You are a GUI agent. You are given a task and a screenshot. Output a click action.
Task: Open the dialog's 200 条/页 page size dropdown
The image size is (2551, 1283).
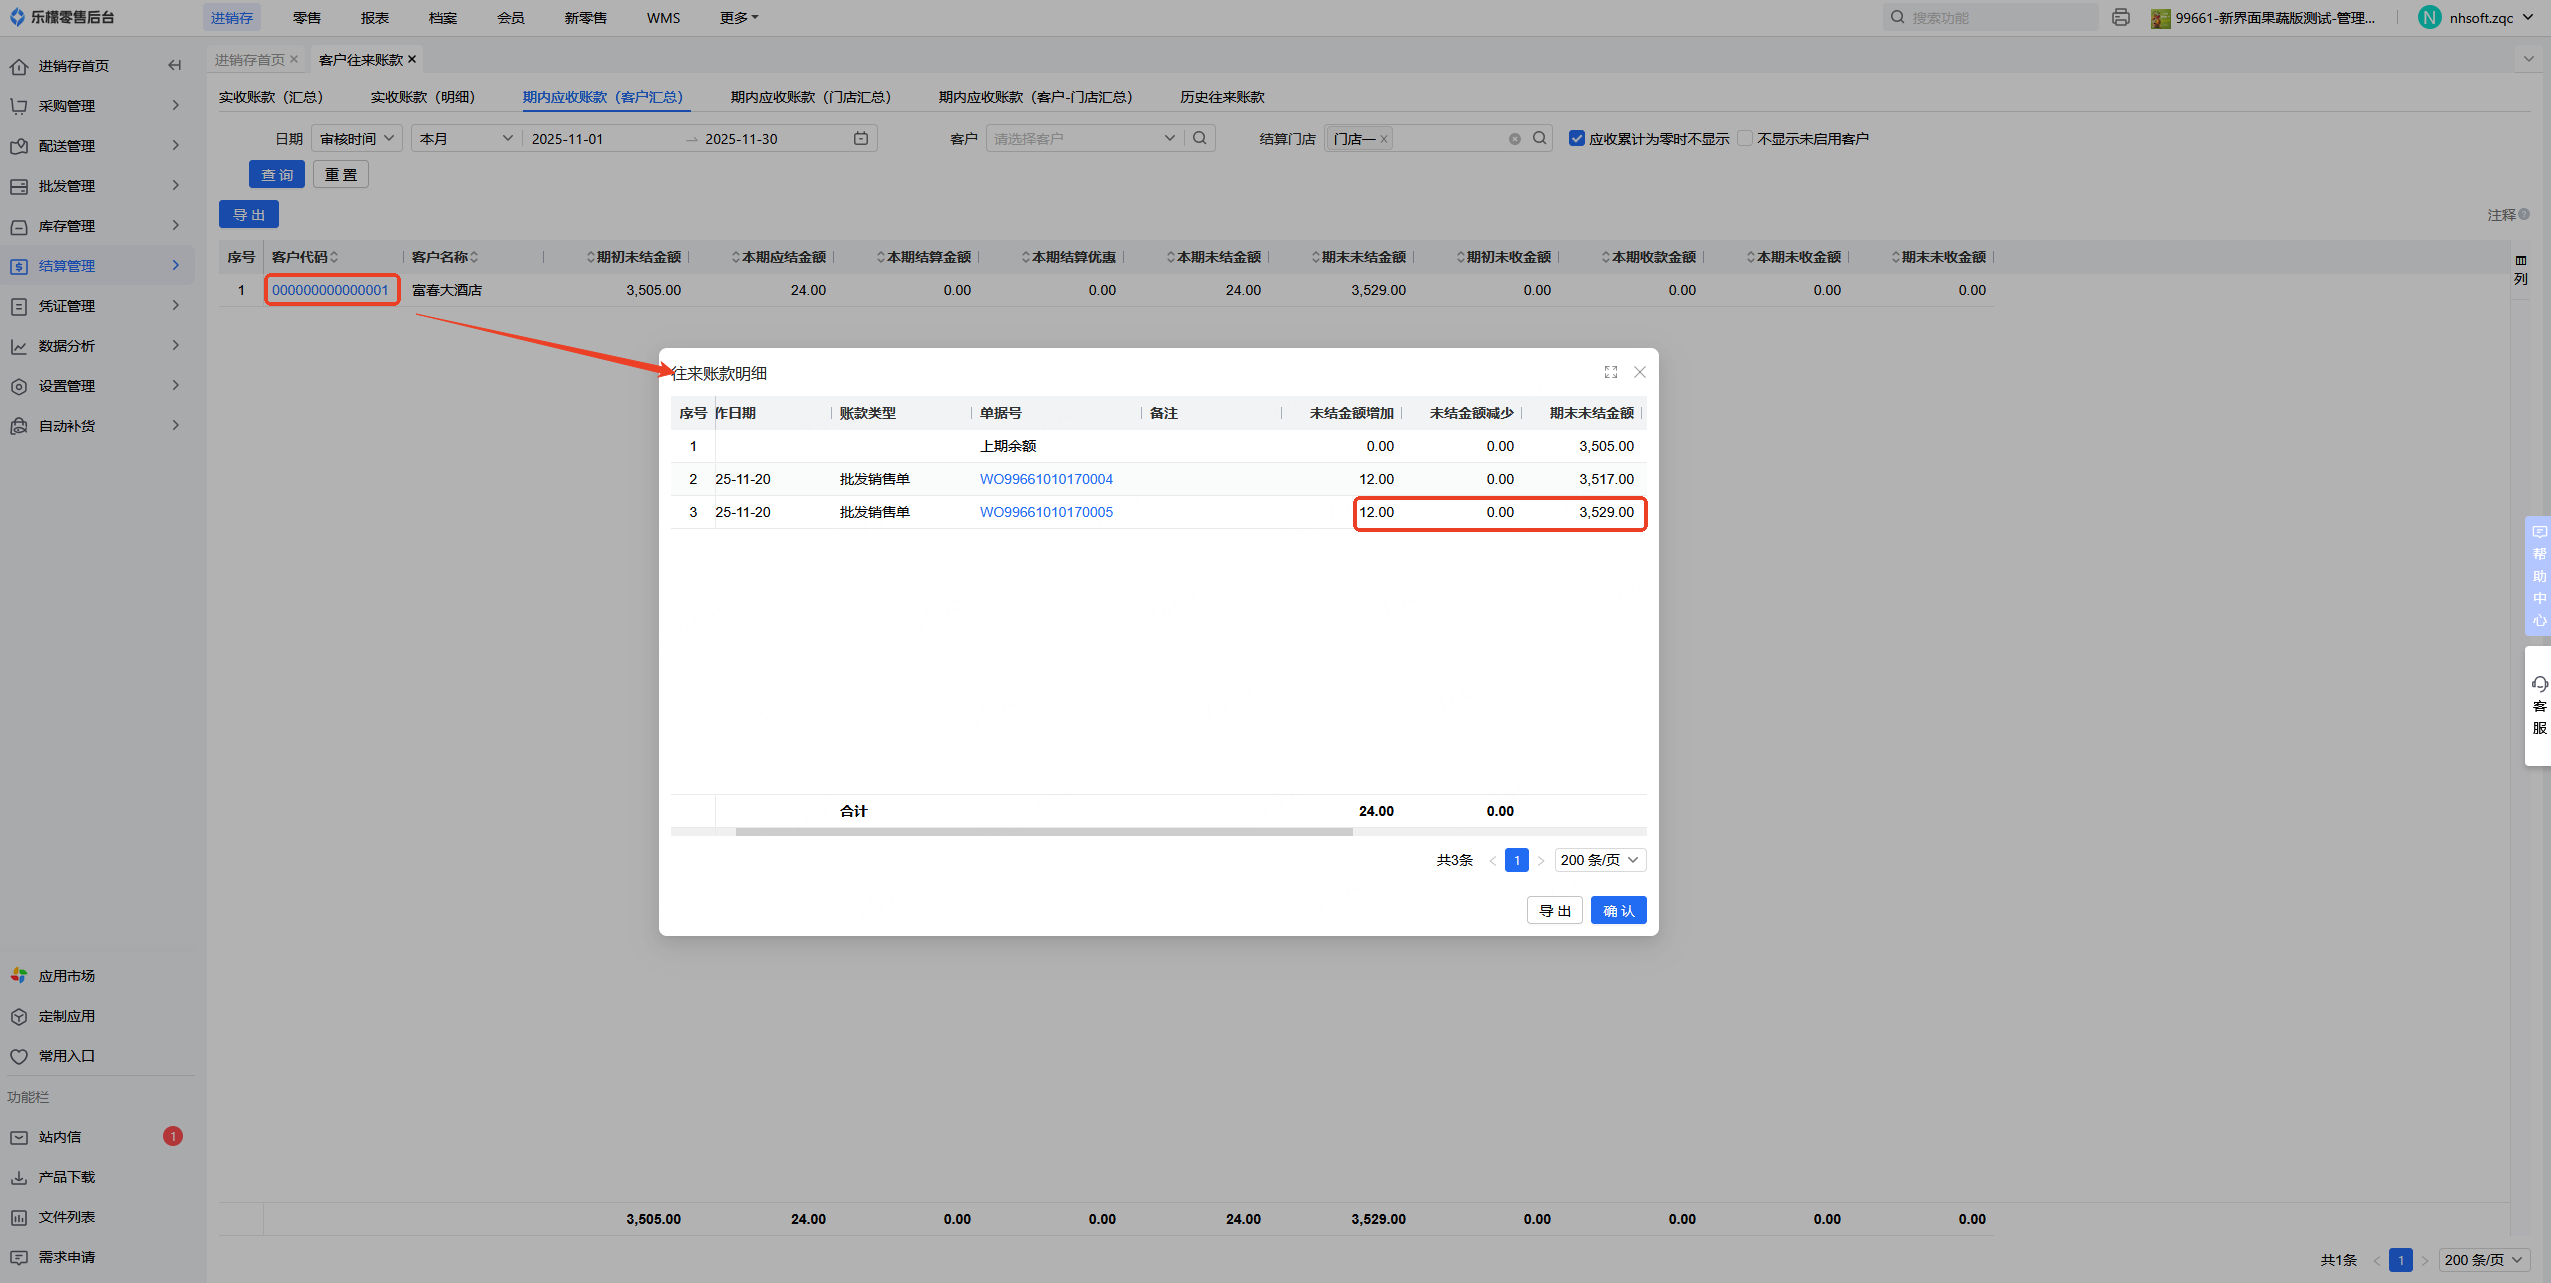[1600, 860]
